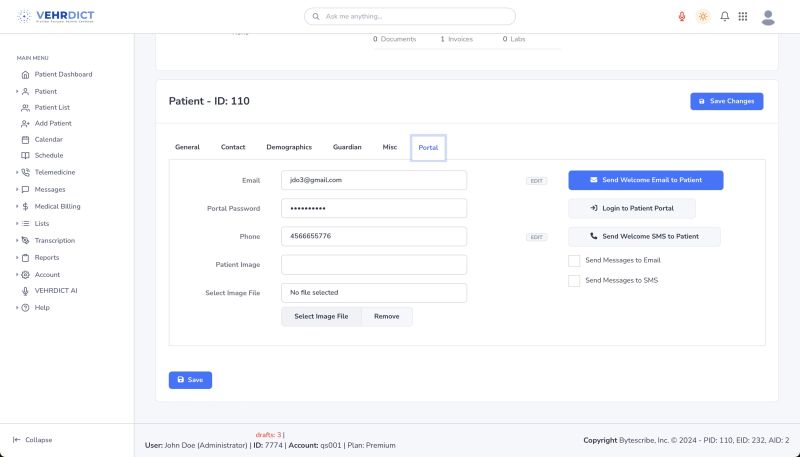Click the Telemedicine phone icon
Screen dimensions: 800x457
pyautogui.click(x=25, y=172)
